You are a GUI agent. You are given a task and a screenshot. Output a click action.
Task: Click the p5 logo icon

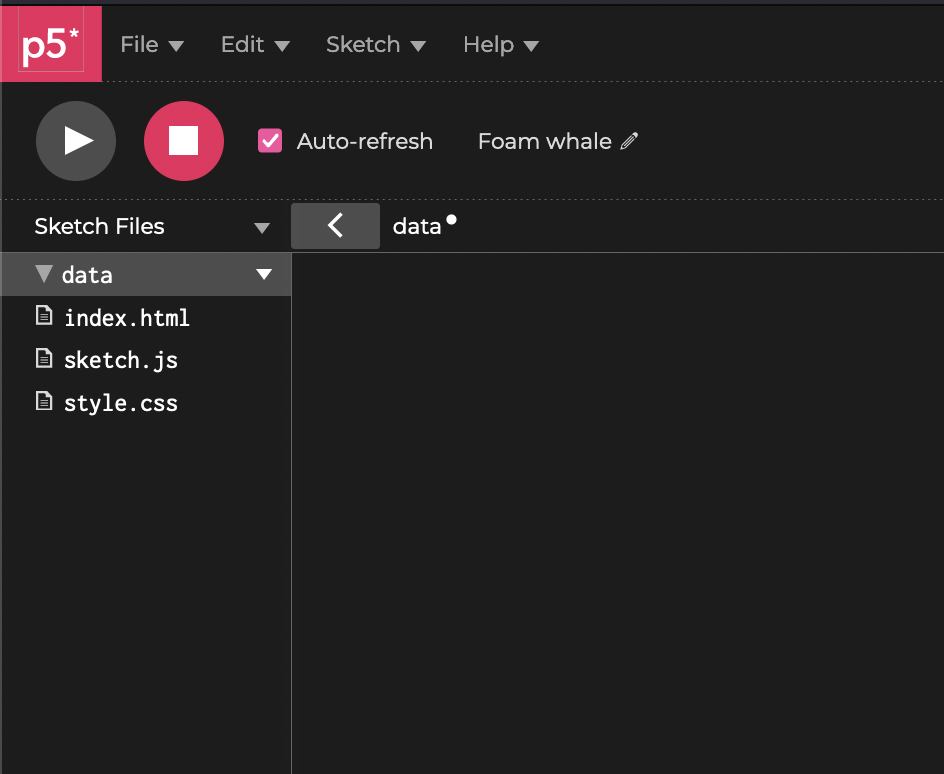(x=51, y=43)
